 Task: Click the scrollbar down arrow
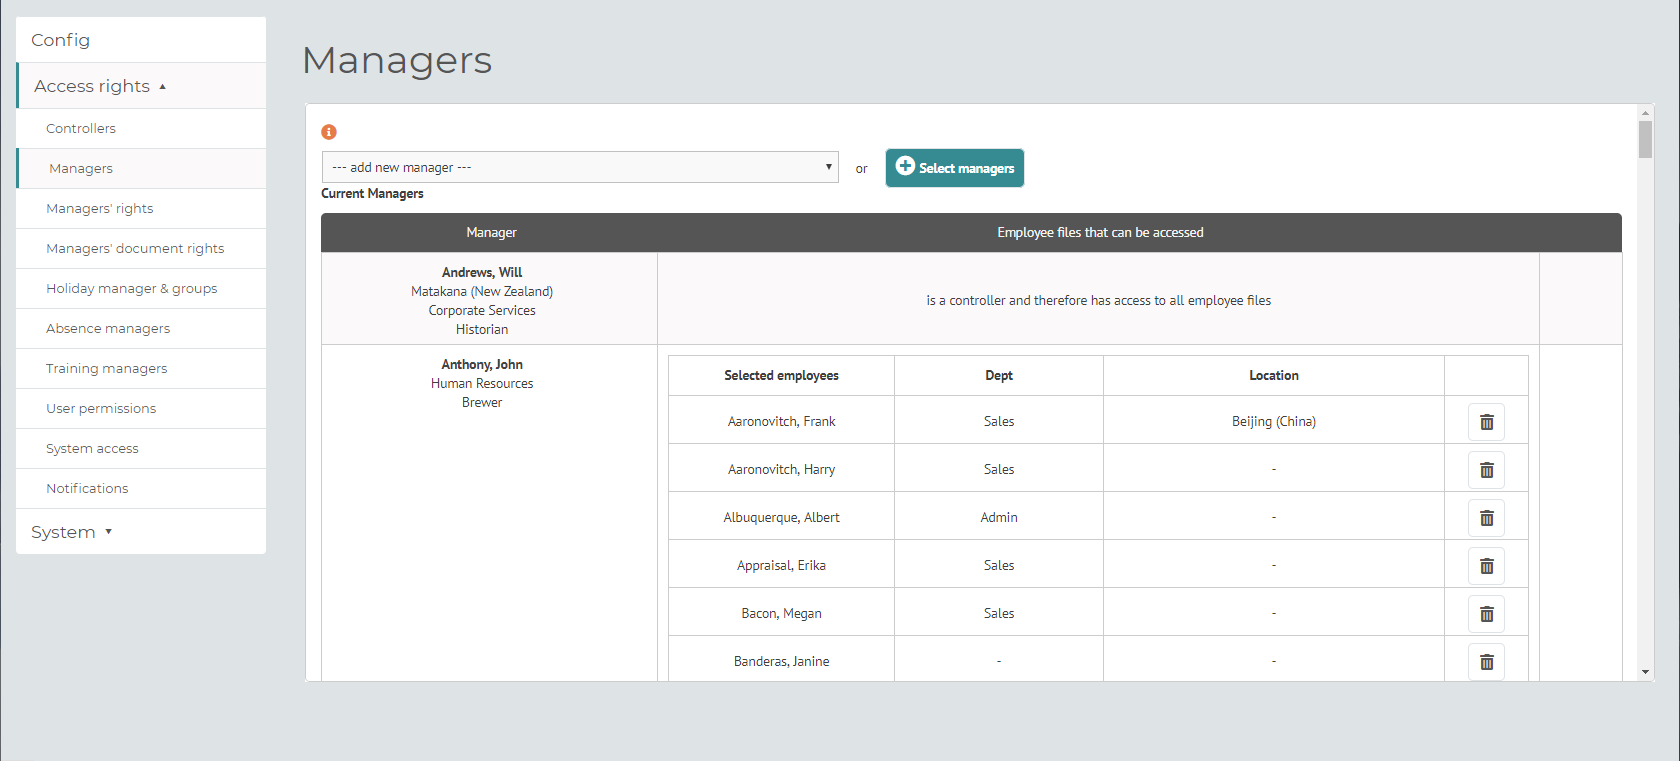pos(1645,672)
